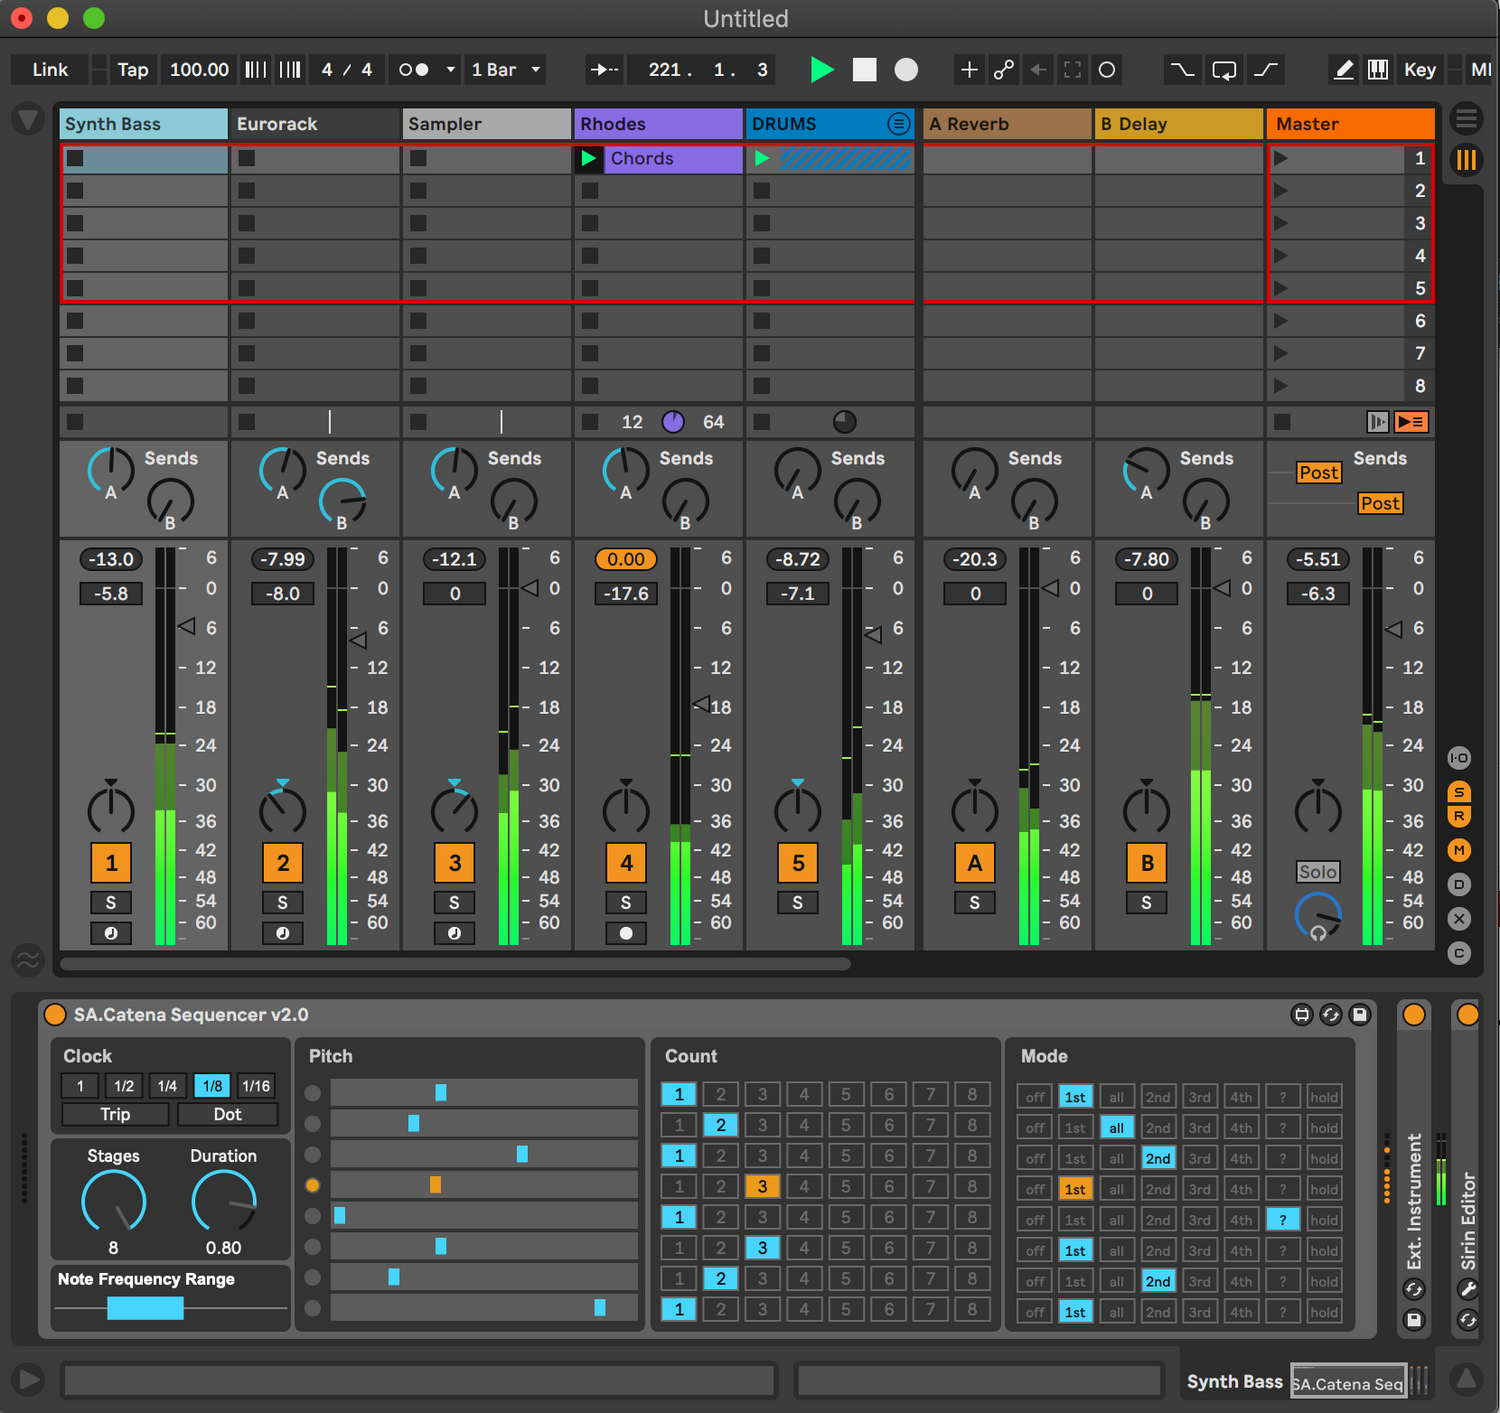Turn off the SA.Catena Sequencer device
Viewport: 1500px width, 1413px height.
[x=56, y=1015]
